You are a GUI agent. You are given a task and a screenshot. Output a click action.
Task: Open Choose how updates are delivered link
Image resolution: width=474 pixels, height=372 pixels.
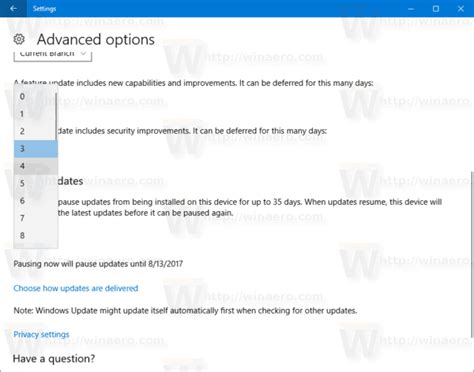coord(76,288)
